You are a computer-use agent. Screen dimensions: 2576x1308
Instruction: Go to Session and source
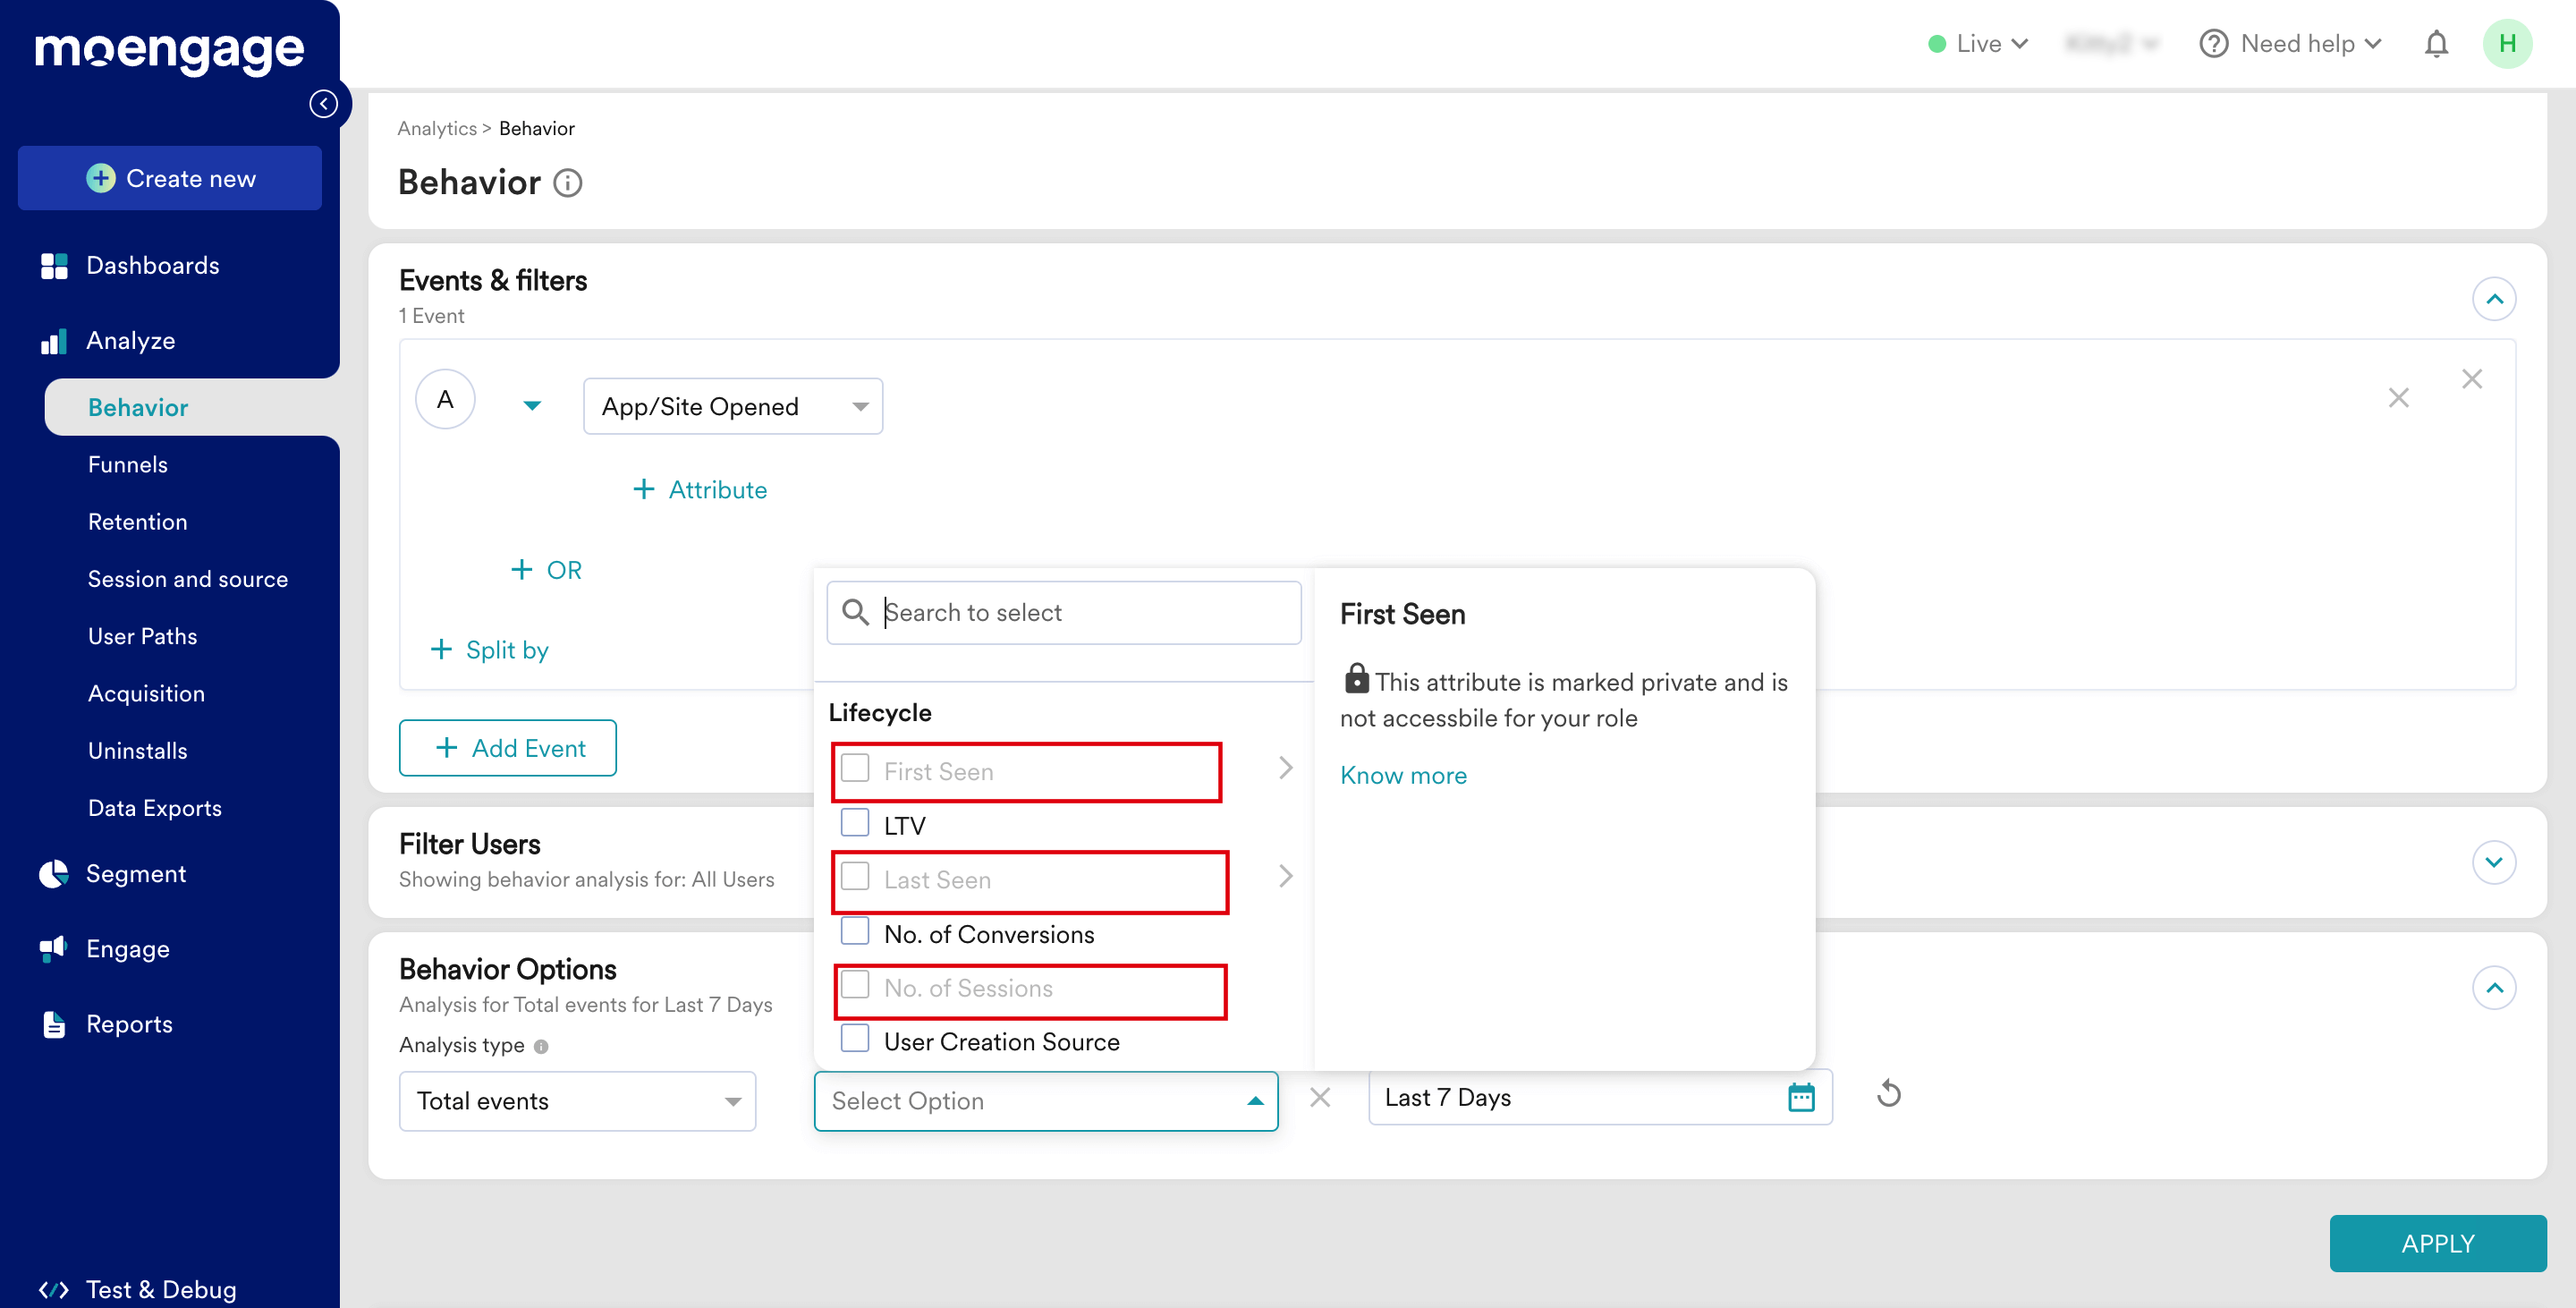[187, 579]
